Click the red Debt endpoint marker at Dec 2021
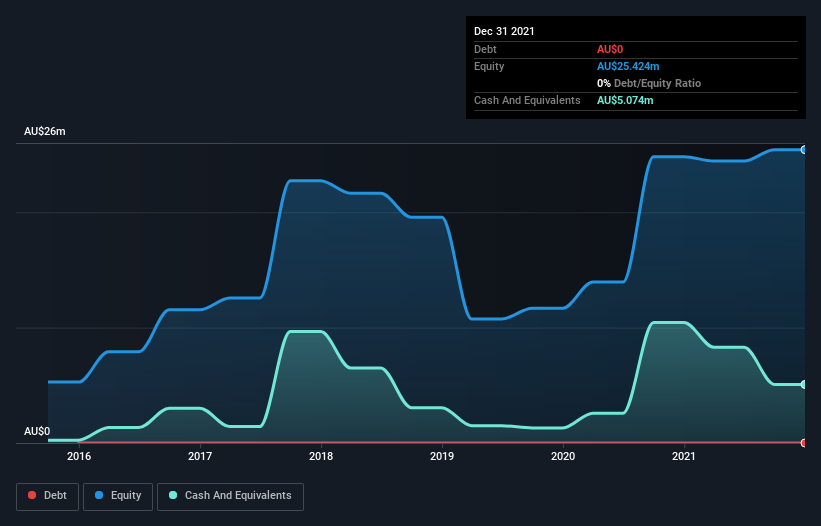The width and height of the screenshot is (821, 526). click(804, 443)
